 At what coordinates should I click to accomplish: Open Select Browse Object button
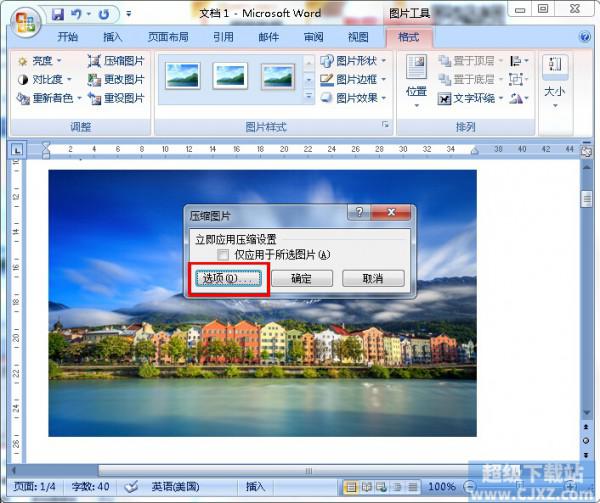point(586,441)
